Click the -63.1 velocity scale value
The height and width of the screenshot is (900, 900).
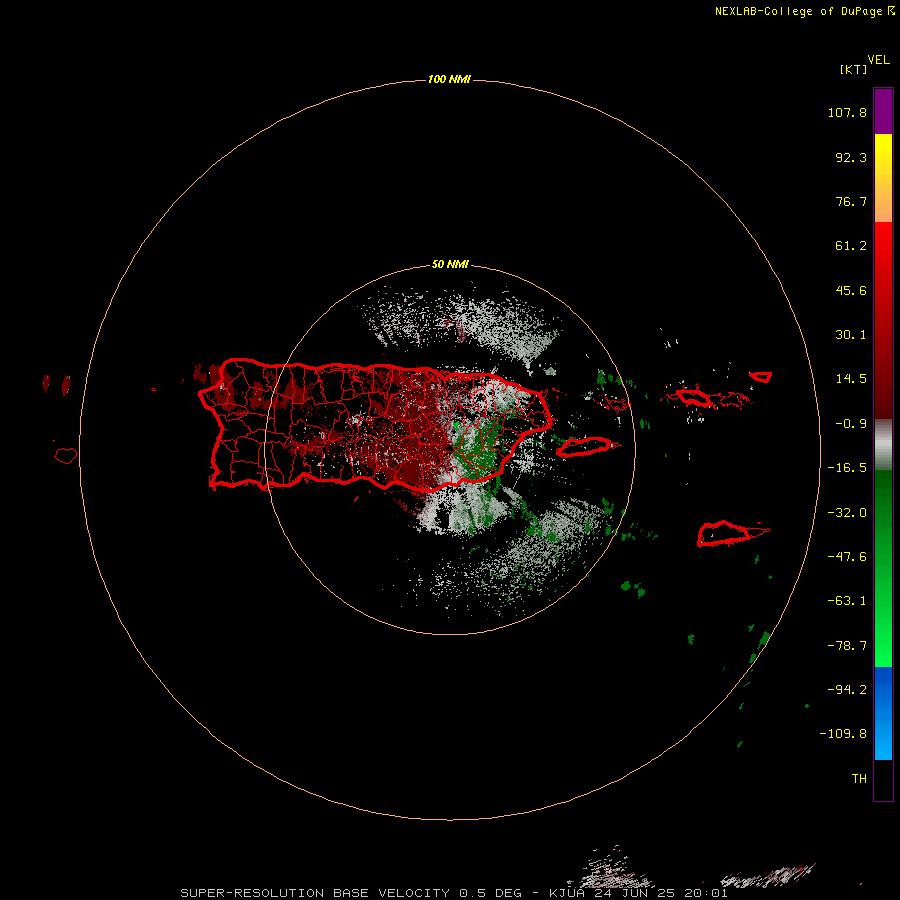(x=847, y=601)
